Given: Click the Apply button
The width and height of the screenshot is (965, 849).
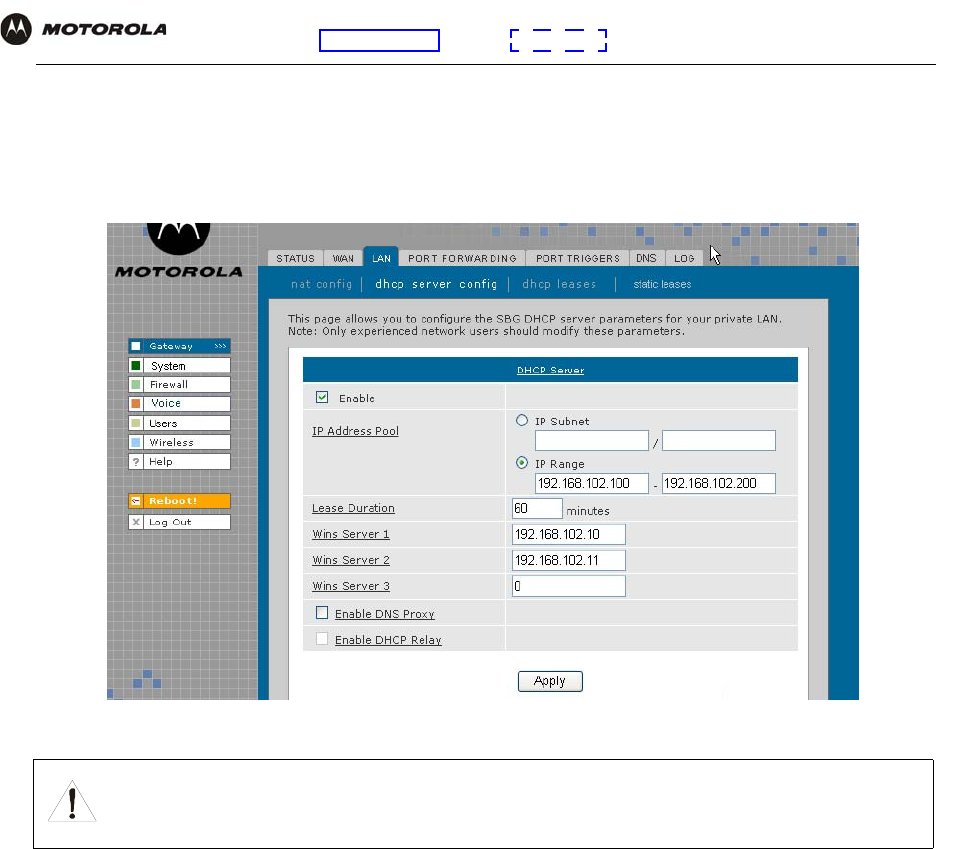Looking at the screenshot, I should (x=550, y=681).
